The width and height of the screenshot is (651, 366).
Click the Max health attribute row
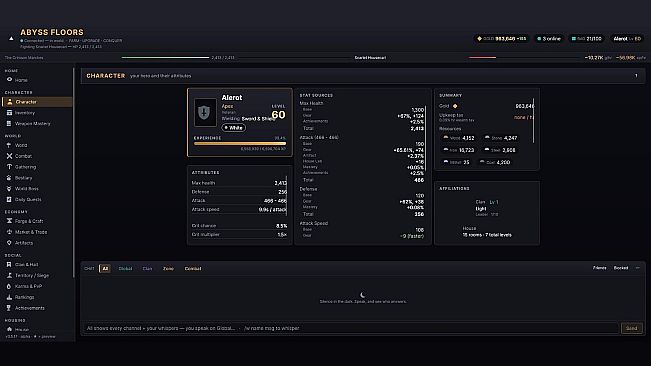[239, 183]
